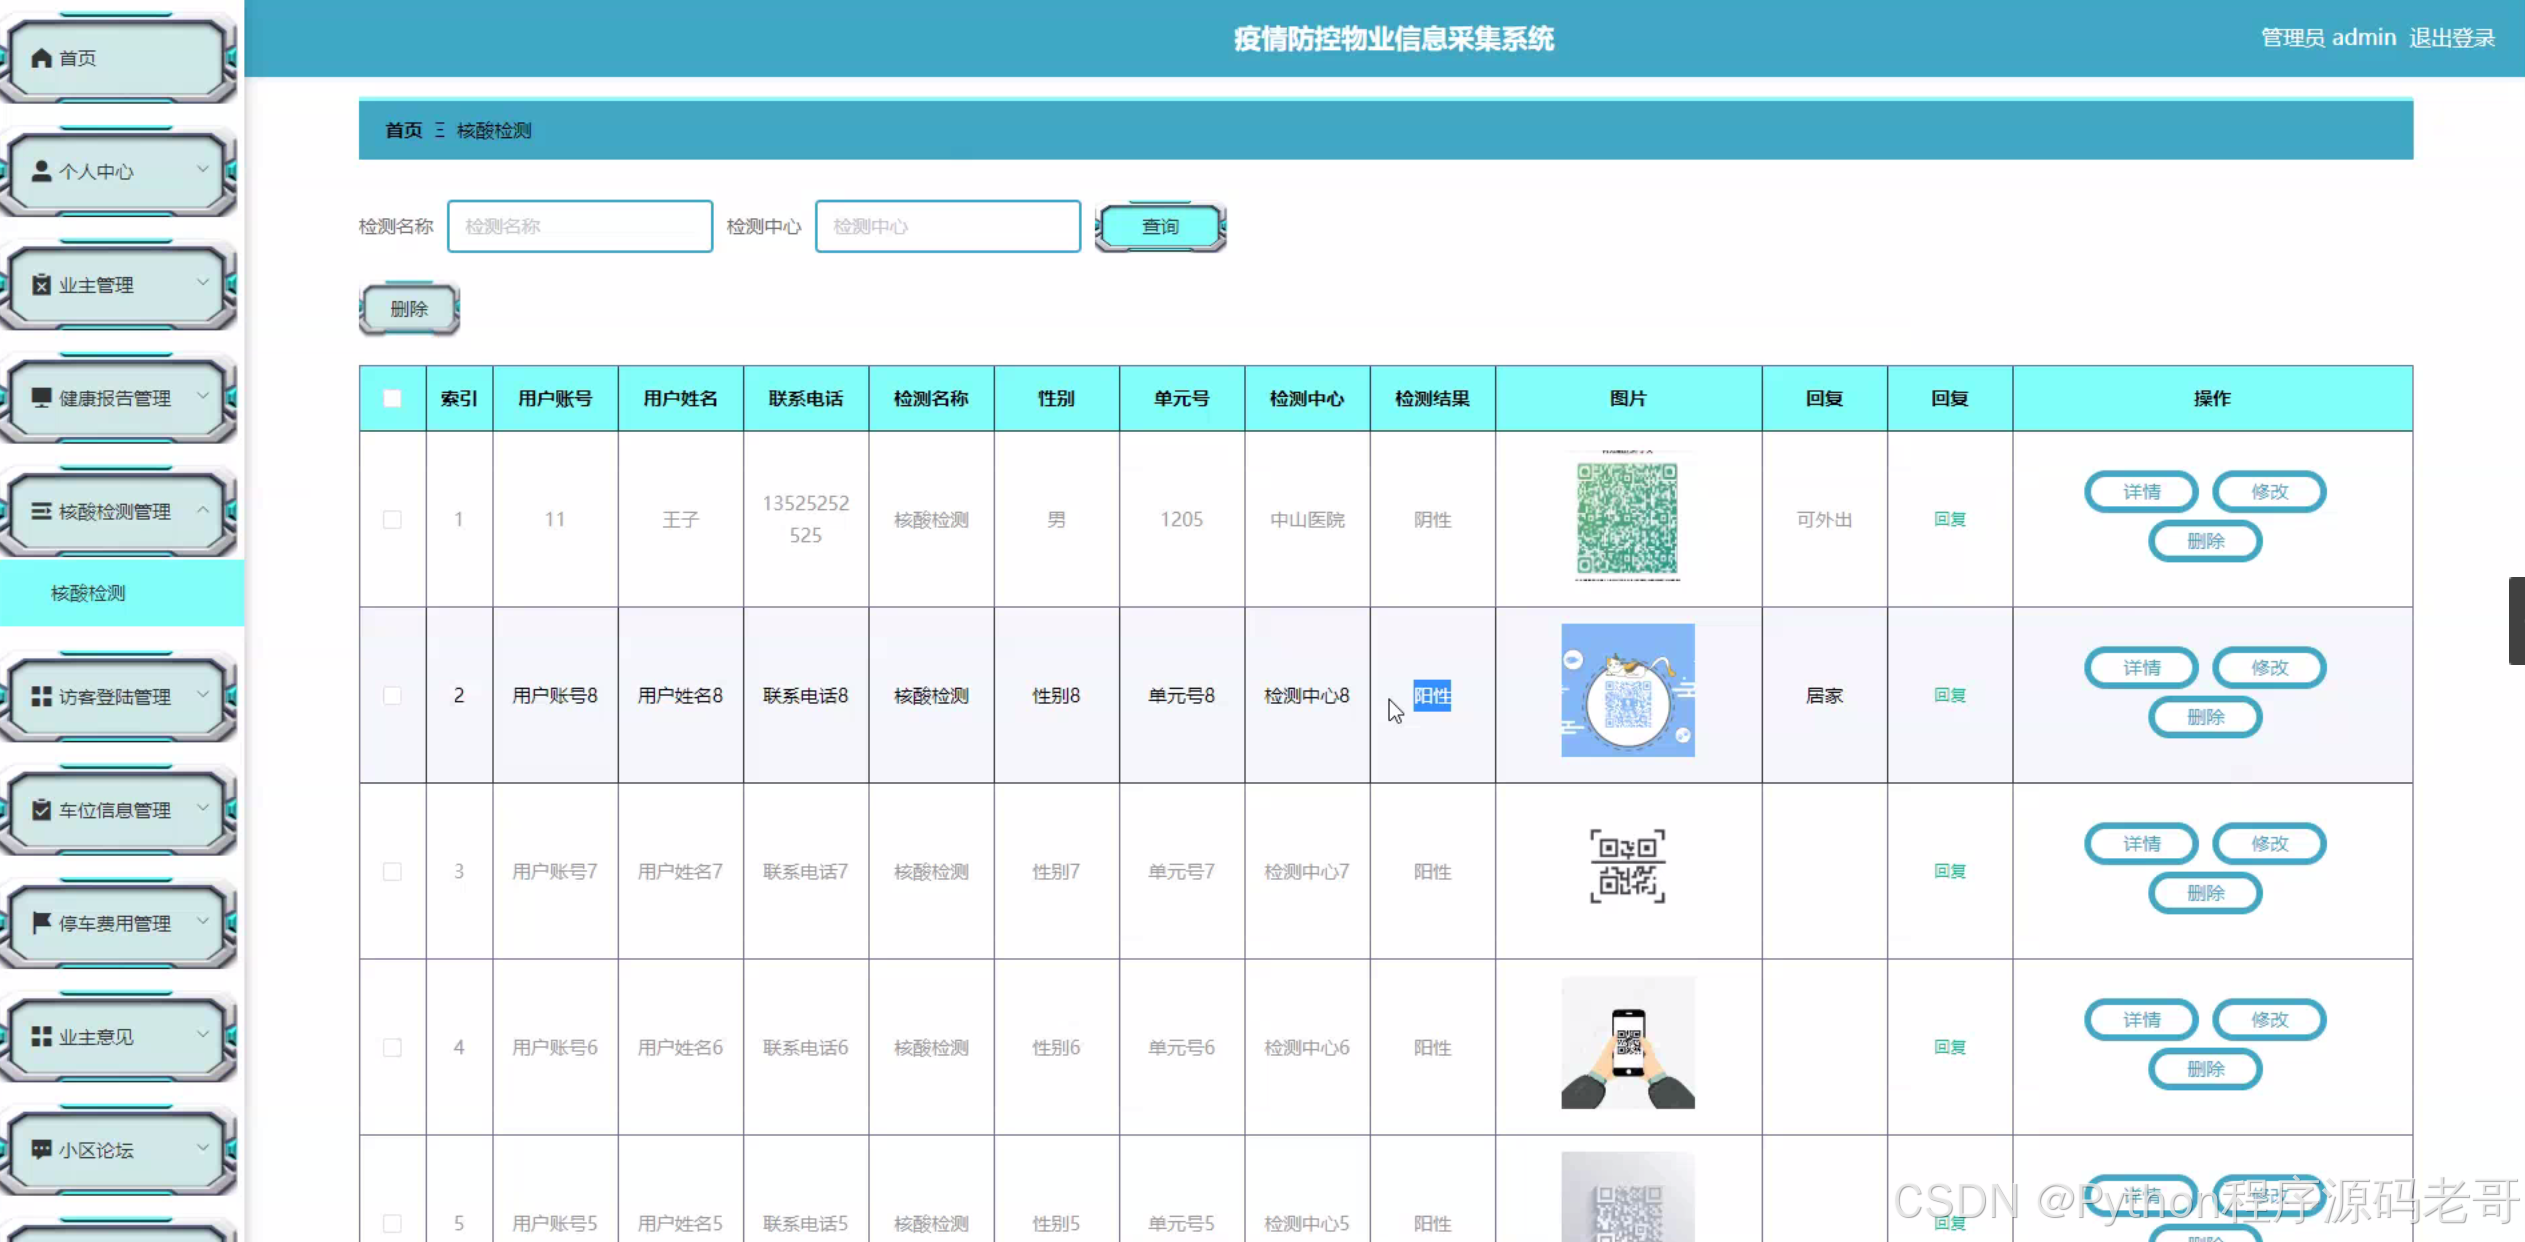The image size is (2525, 1242).
Task: Click the list icon for 核酸检测管理
Action: [41, 511]
